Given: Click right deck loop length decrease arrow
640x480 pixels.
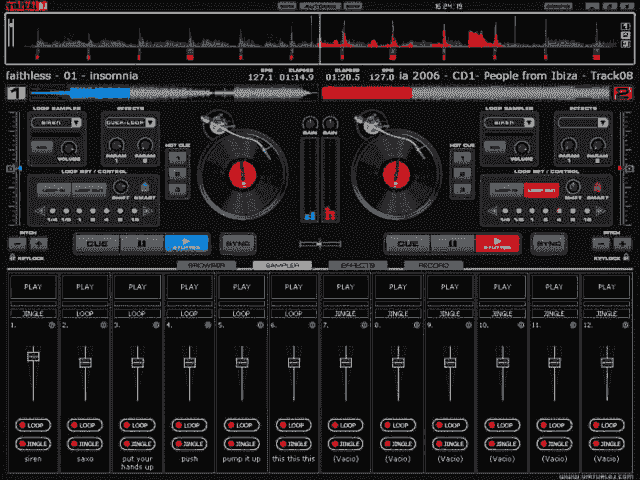Looking at the screenshot, I should point(492,211).
